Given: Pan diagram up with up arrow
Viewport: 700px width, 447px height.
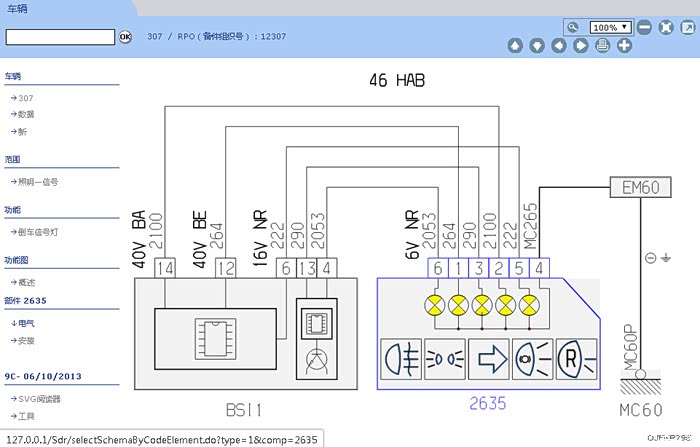Looking at the screenshot, I should [x=515, y=45].
